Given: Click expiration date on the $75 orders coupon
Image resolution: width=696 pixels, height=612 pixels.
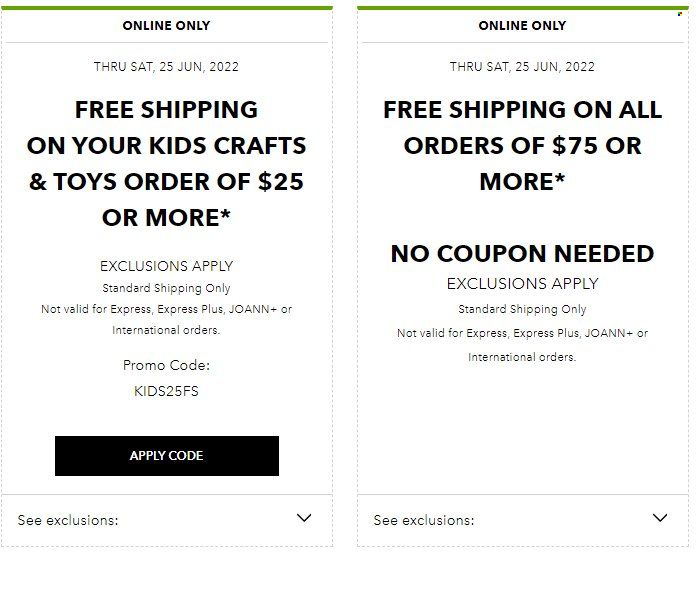Looking at the screenshot, I should coord(522,67).
